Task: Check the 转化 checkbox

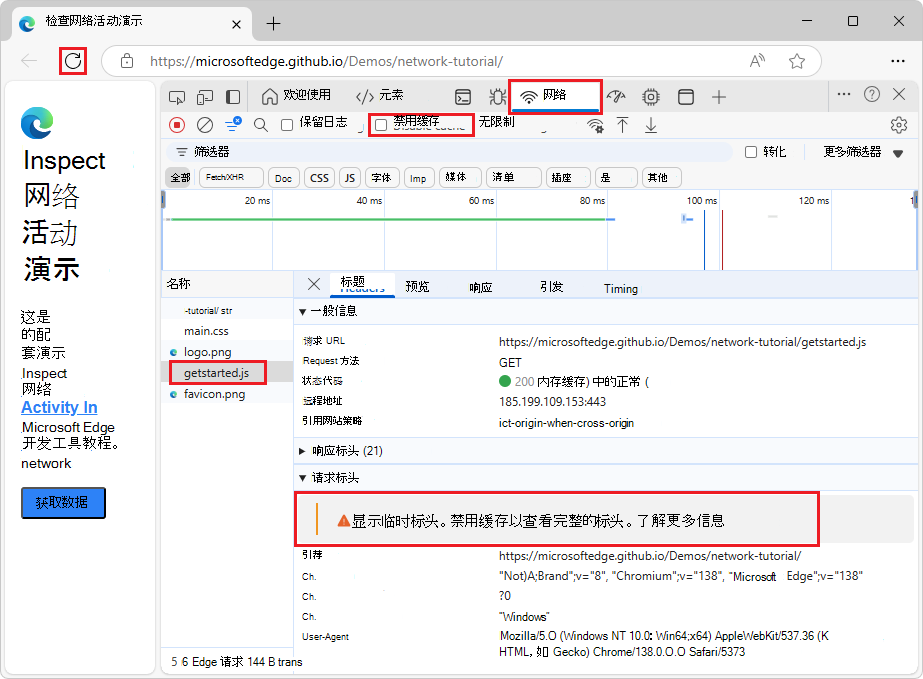Action: point(751,152)
